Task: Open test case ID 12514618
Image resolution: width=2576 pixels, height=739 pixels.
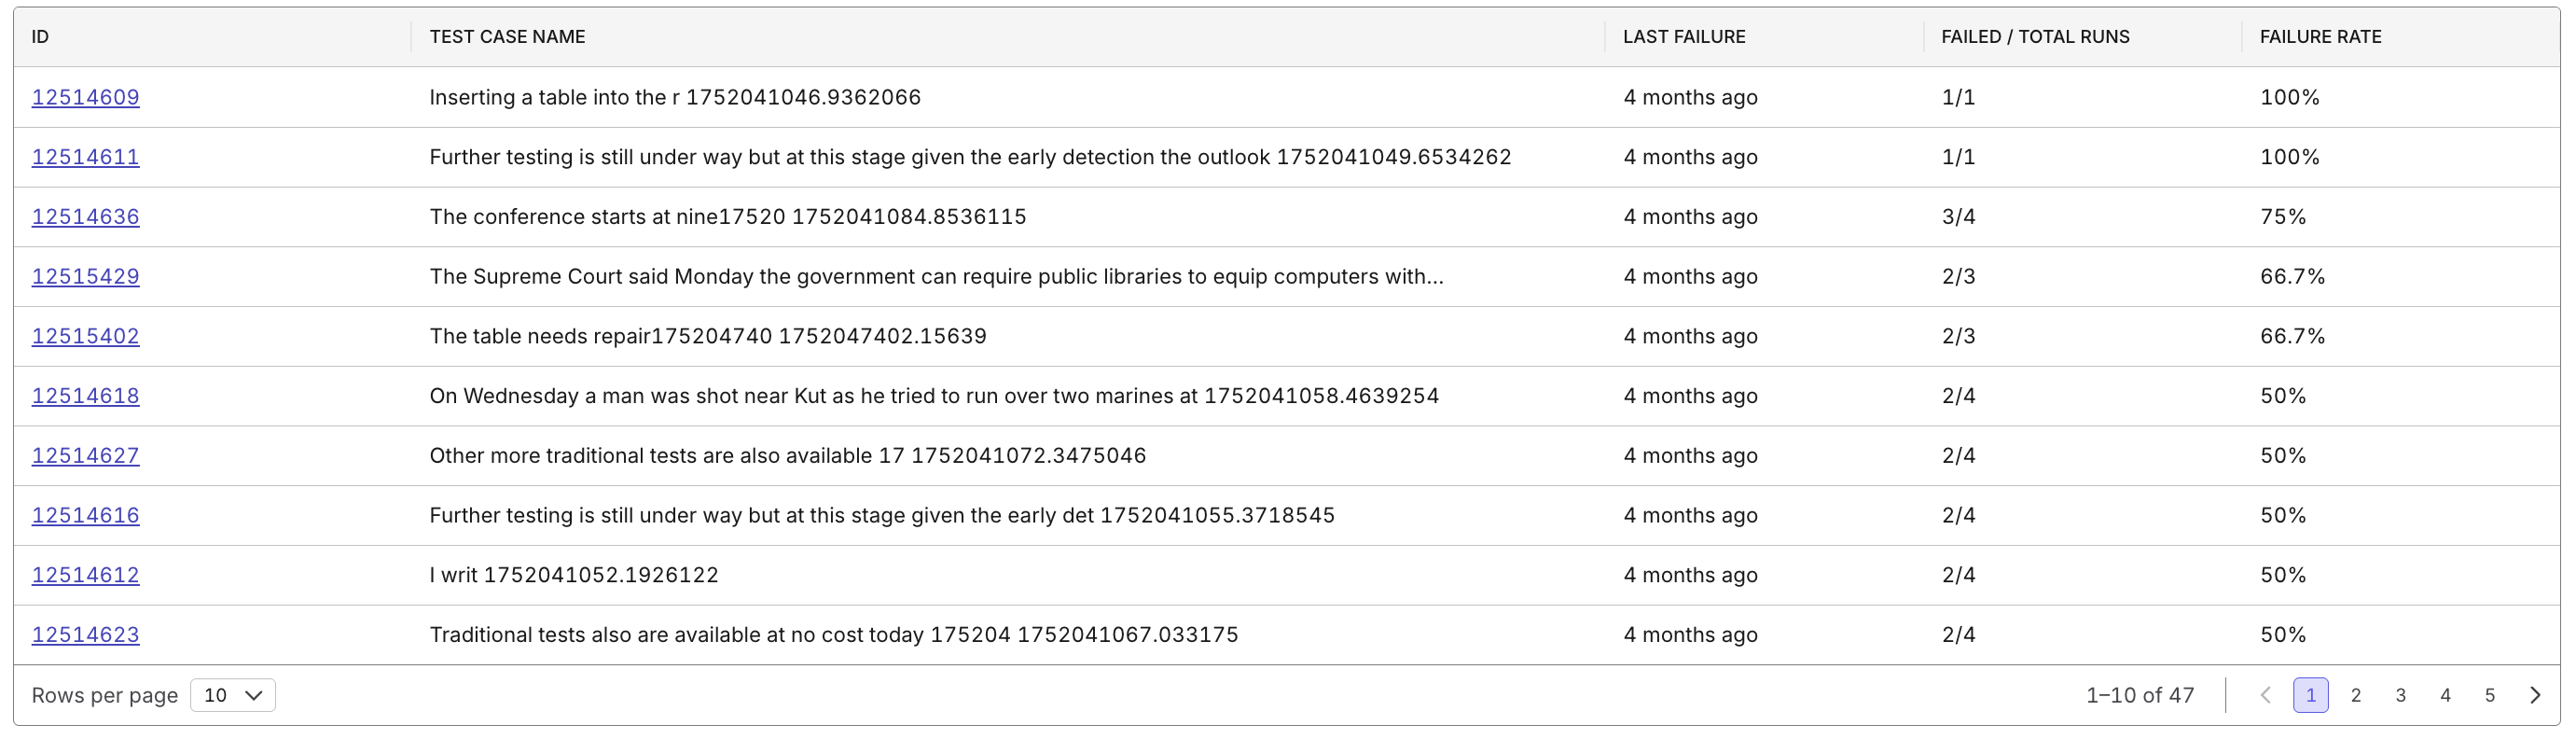Action: coord(85,396)
